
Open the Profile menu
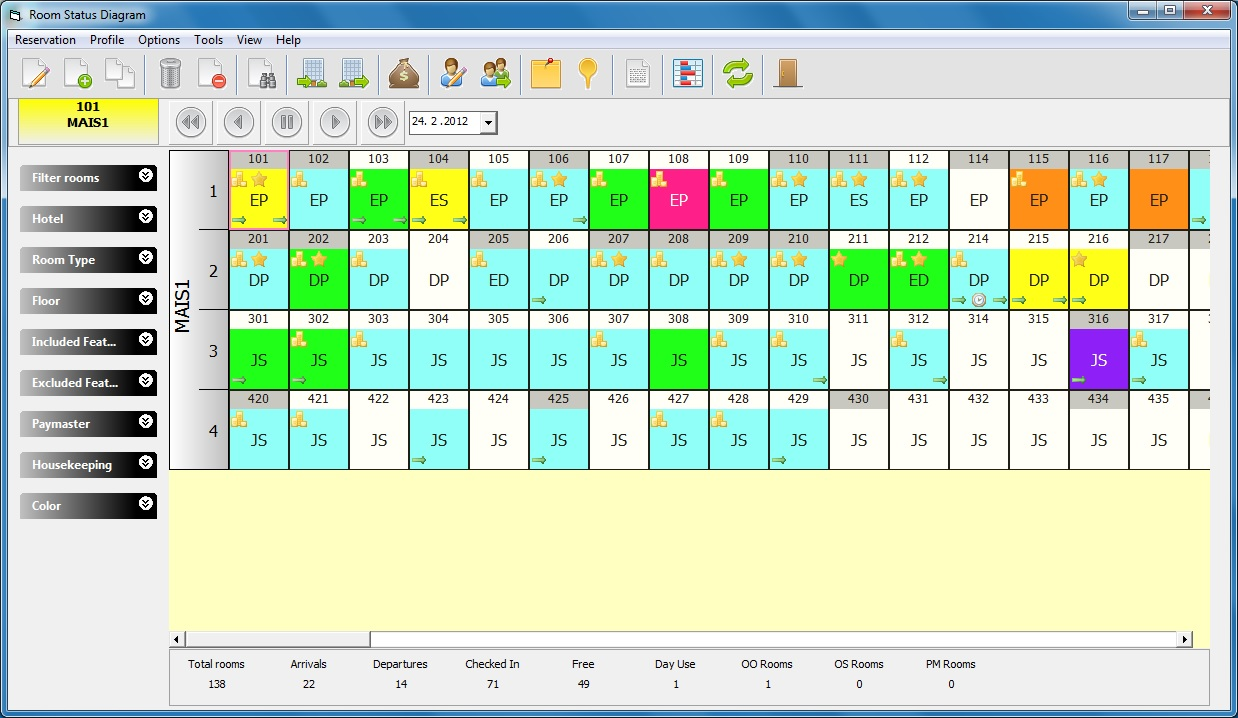click(x=107, y=40)
